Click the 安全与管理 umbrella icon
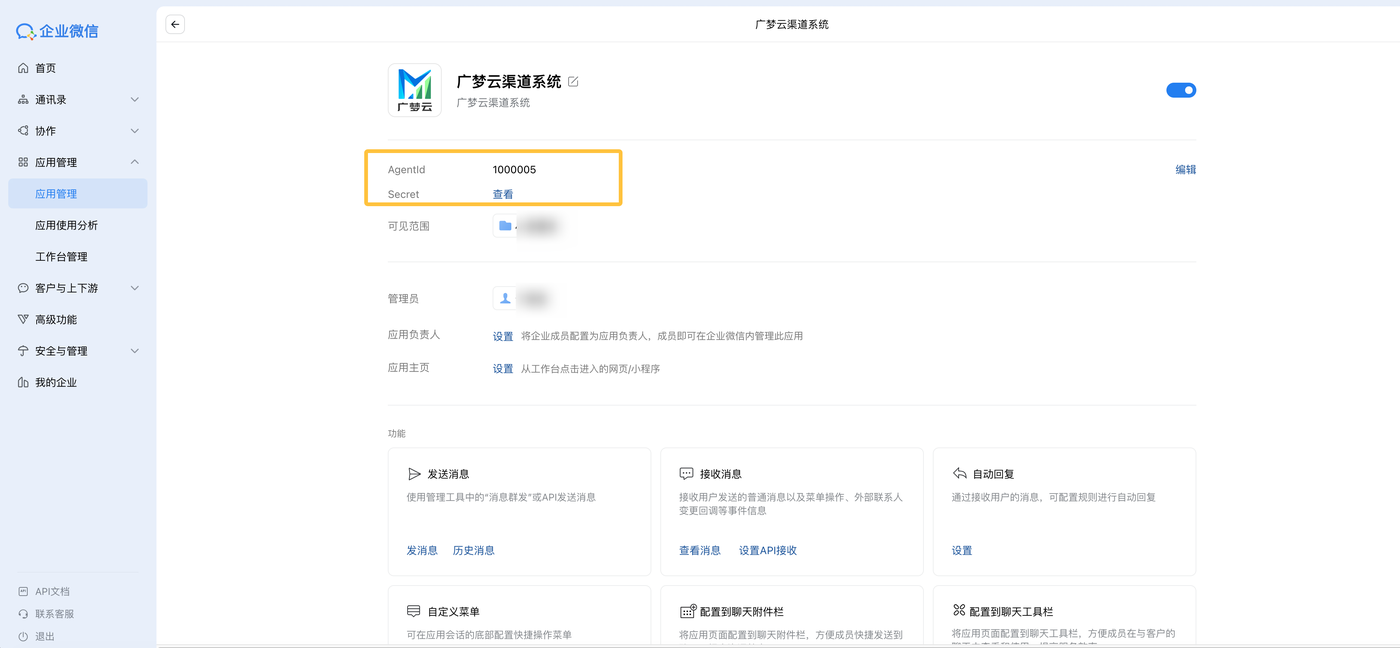The width and height of the screenshot is (1400, 648). click(x=23, y=351)
